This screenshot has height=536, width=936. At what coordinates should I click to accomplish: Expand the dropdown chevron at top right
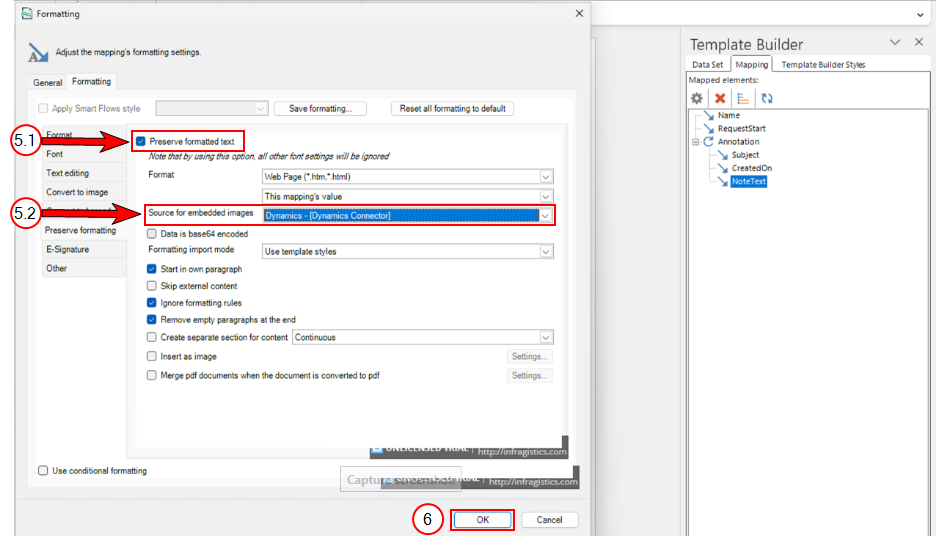[x=920, y=15]
